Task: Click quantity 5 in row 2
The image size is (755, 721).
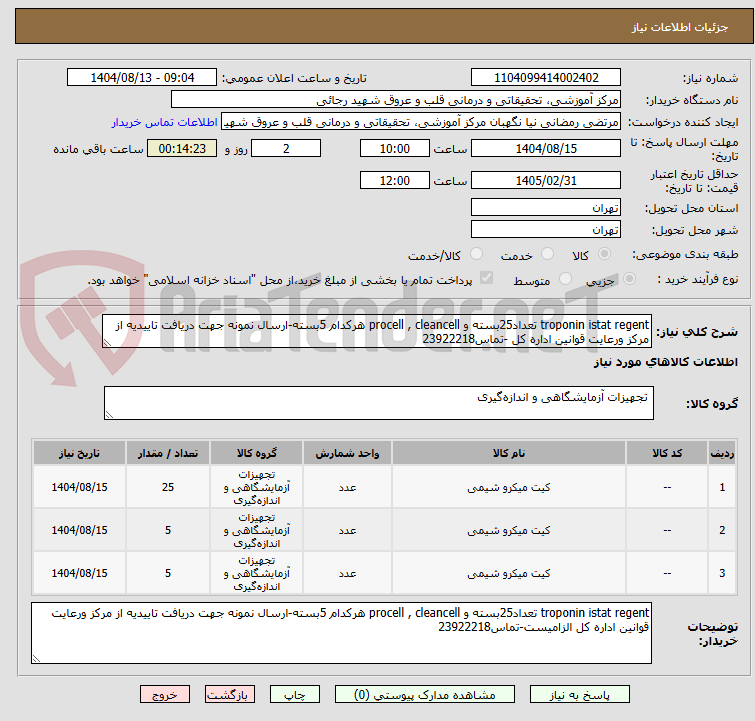Action: [x=168, y=530]
